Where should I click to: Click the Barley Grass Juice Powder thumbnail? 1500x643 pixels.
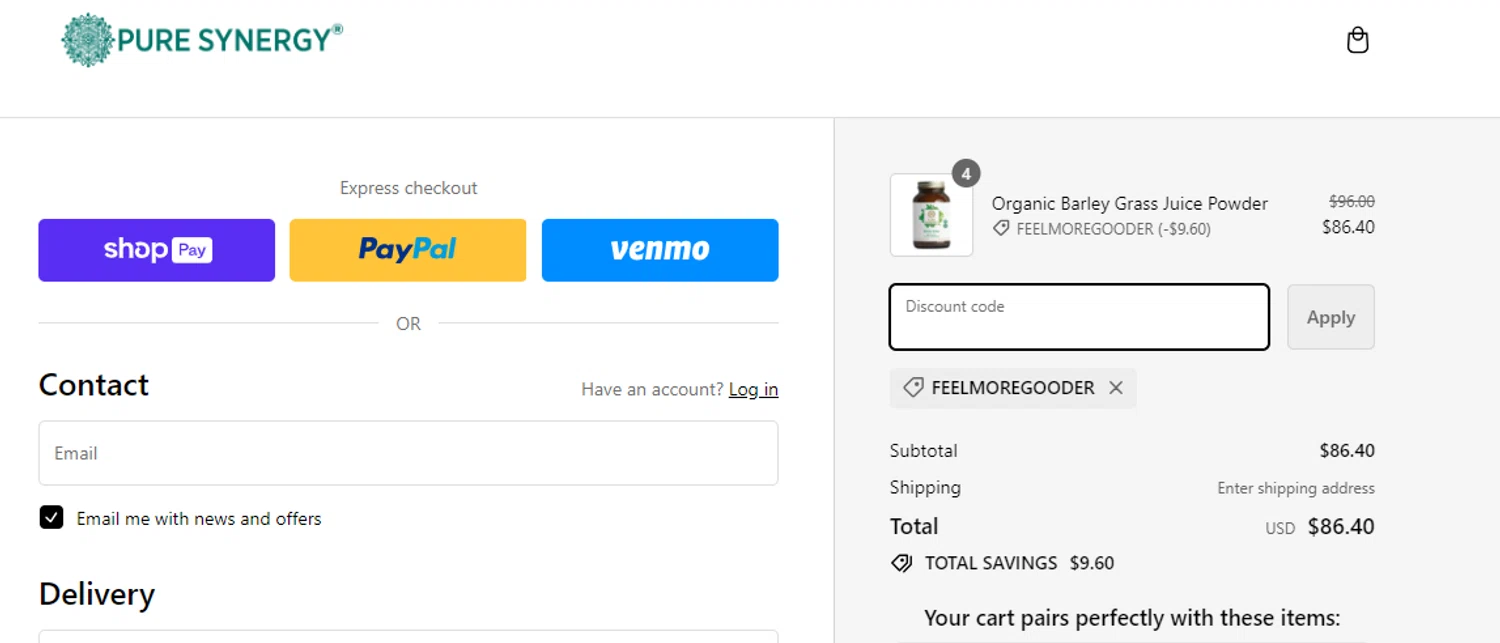(931, 215)
